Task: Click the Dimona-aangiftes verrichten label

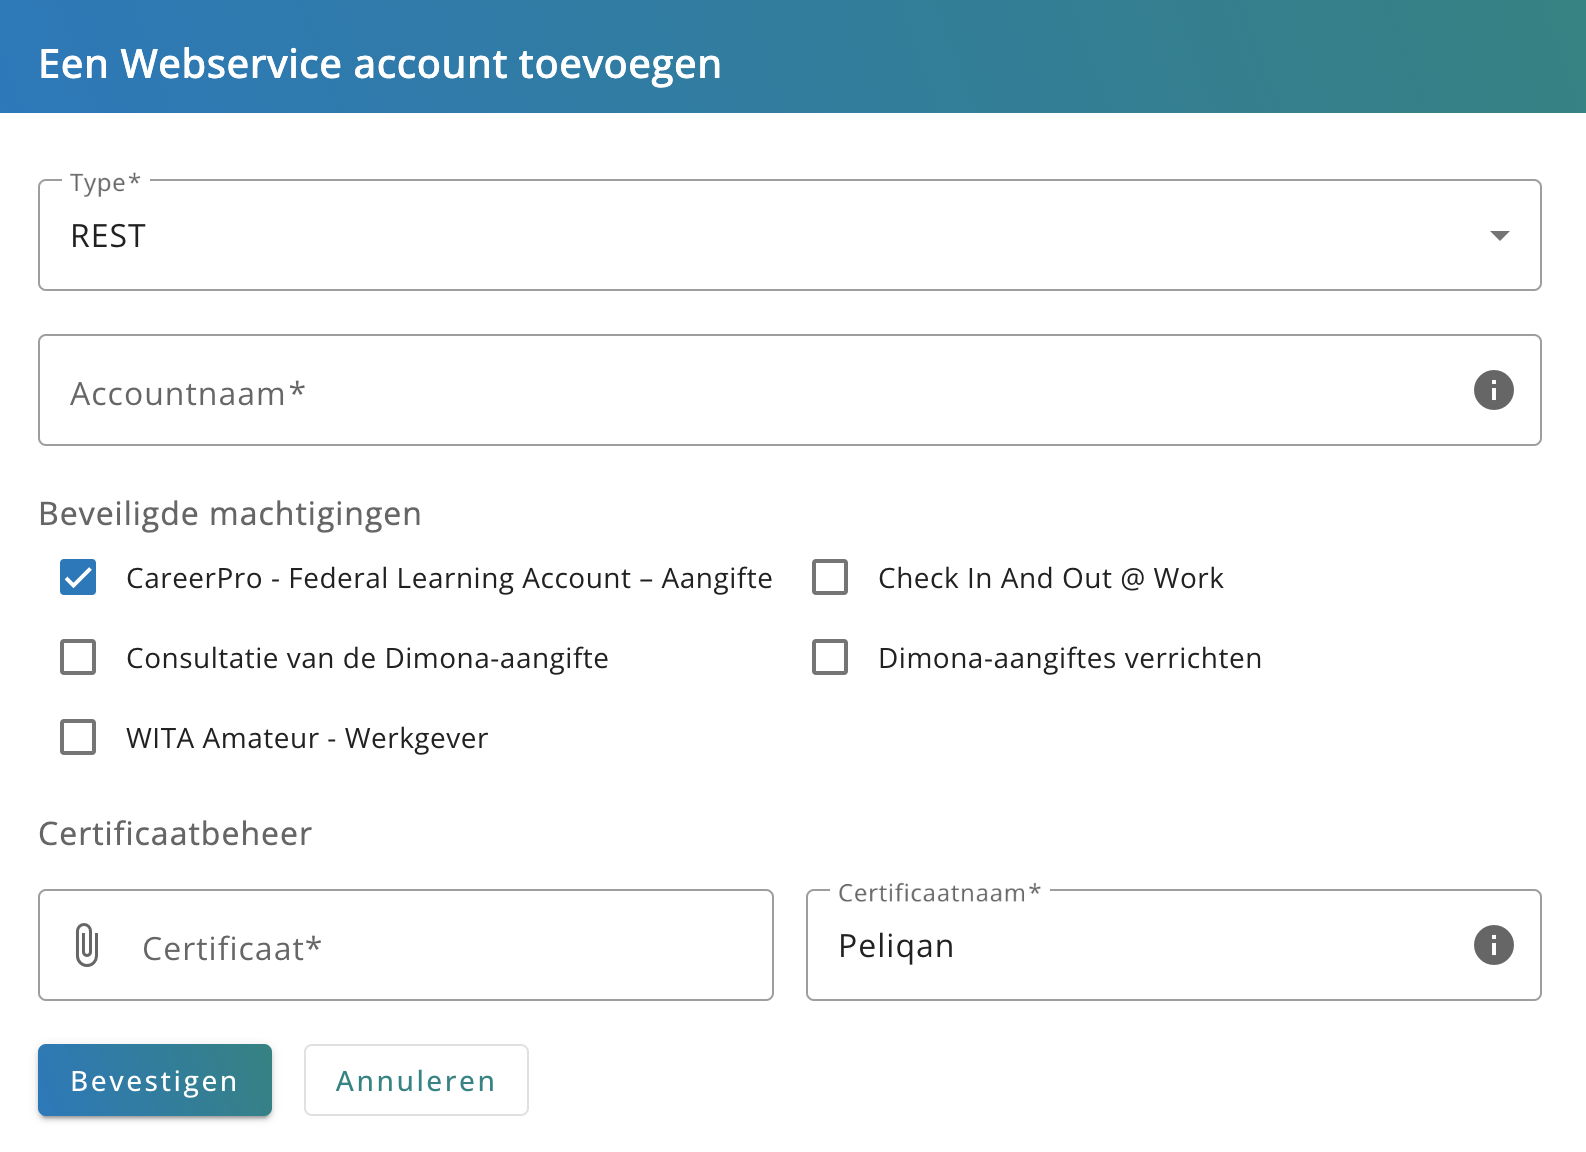Action: pyautogui.click(x=1070, y=658)
